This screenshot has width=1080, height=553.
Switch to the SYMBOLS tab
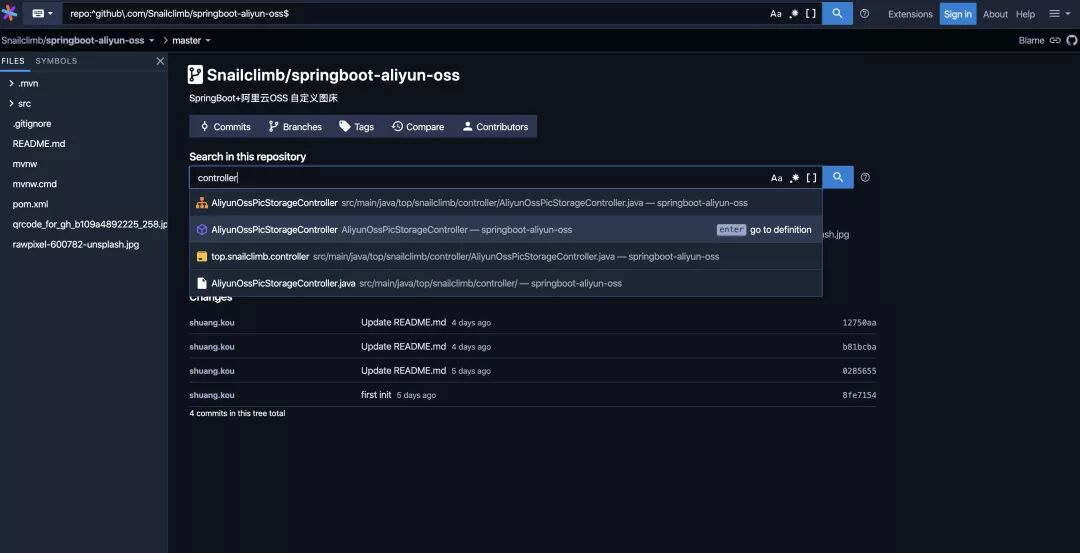56,61
